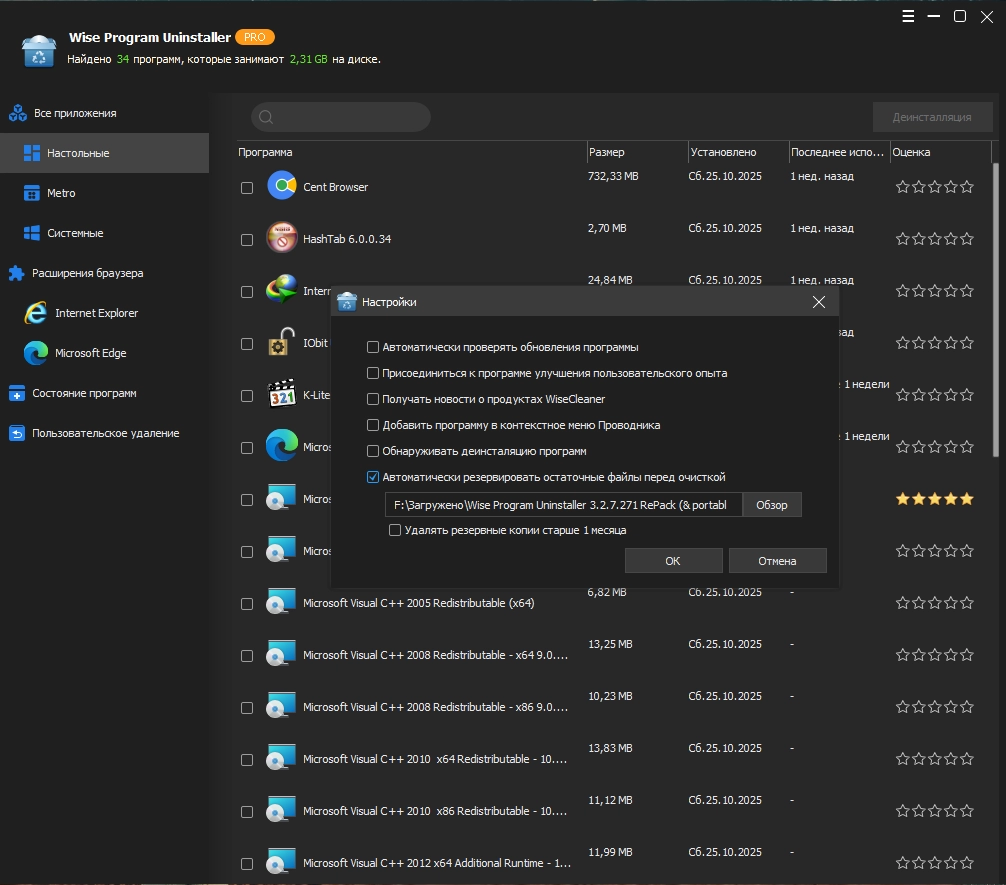Click the K-Lite Codec 321 icon
This screenshot has width=1006, height=885.
[282, 395]
